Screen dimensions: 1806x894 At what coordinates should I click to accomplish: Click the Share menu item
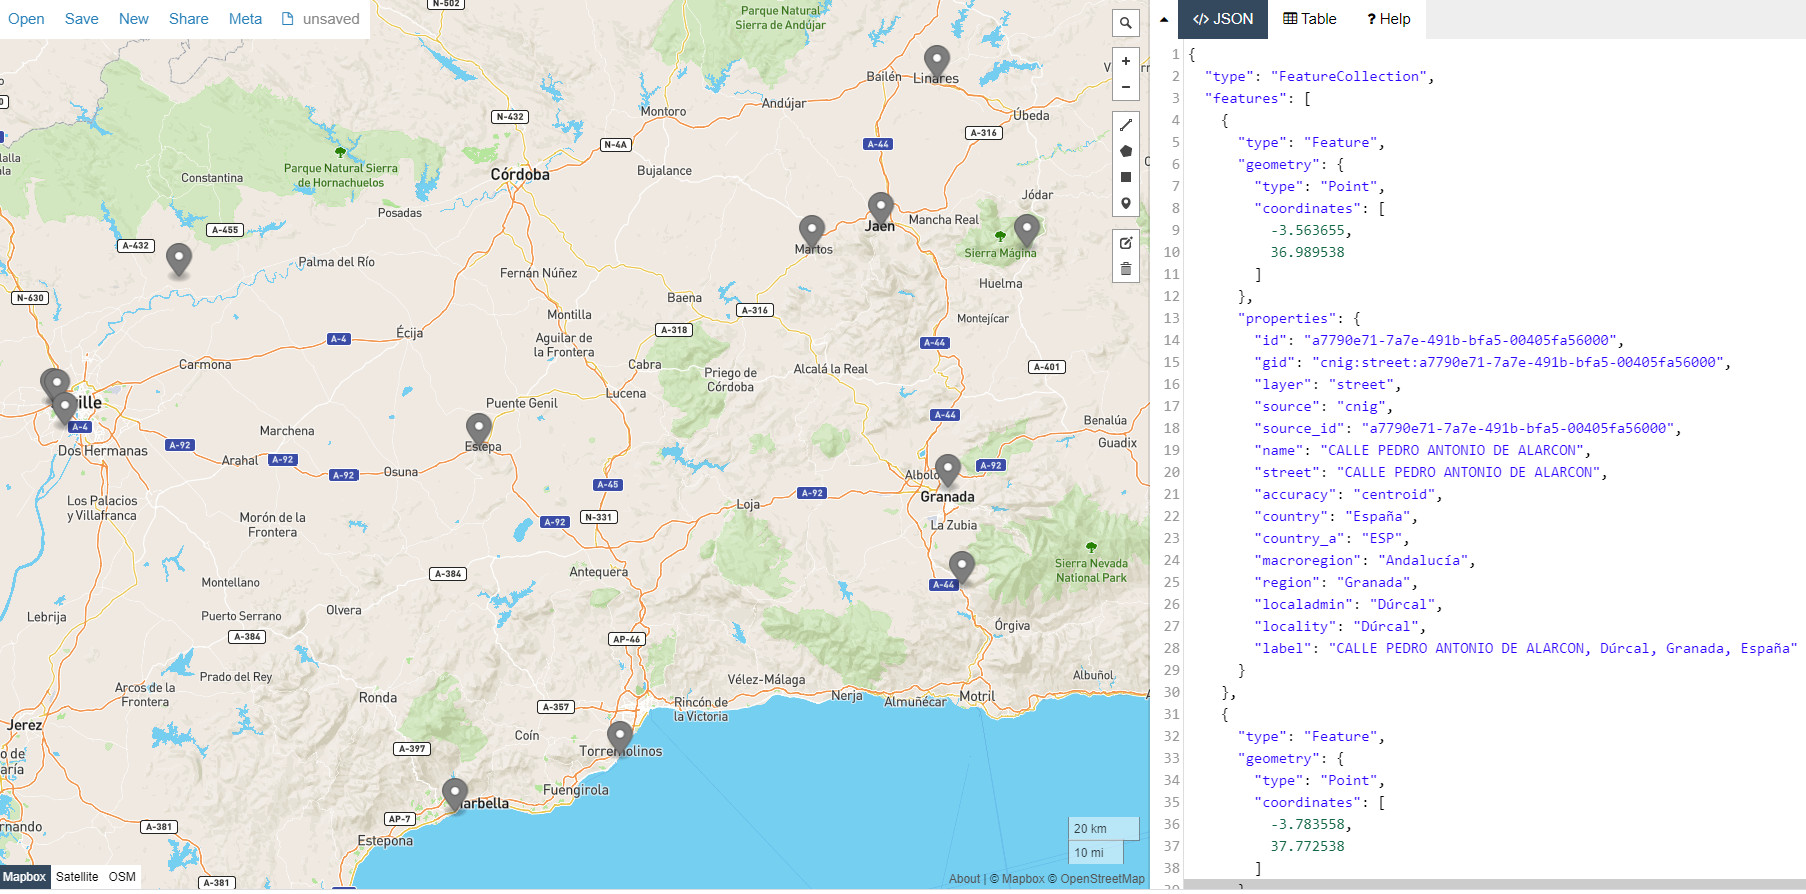[x=188, y=19]
